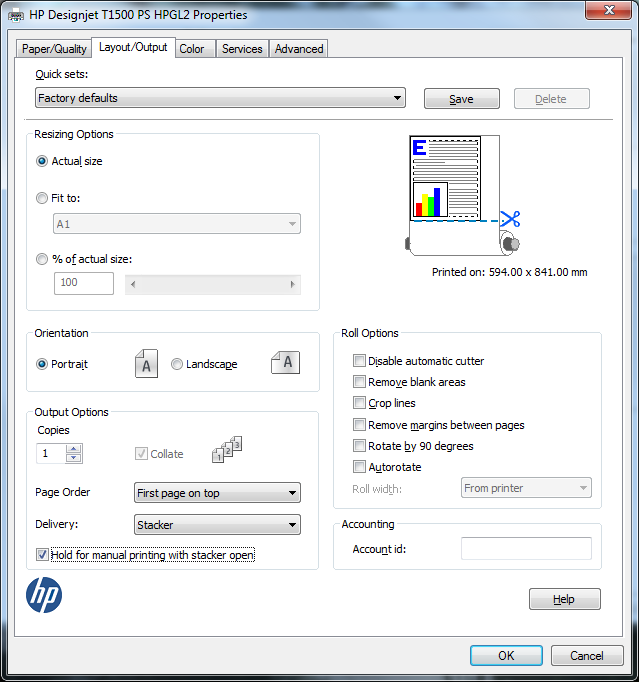The image size is (639, 682).
Task: Select Fit to radio button
Action: pos(42,198)
